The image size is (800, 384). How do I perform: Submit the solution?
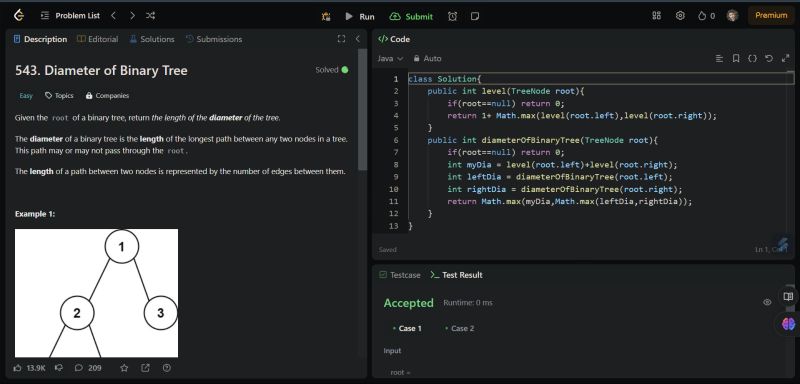tap(411, 16)
